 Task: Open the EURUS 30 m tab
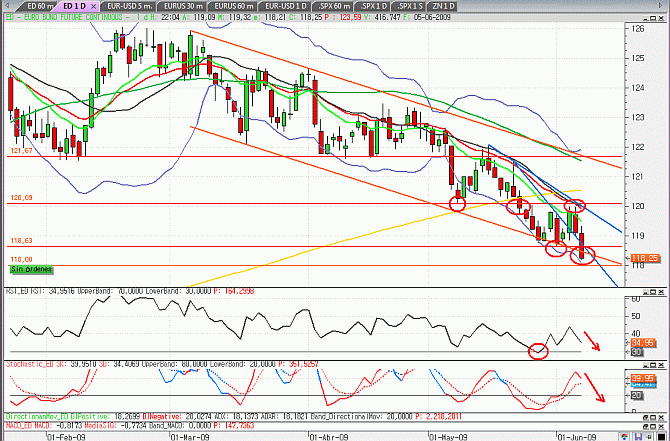(182, 6)
